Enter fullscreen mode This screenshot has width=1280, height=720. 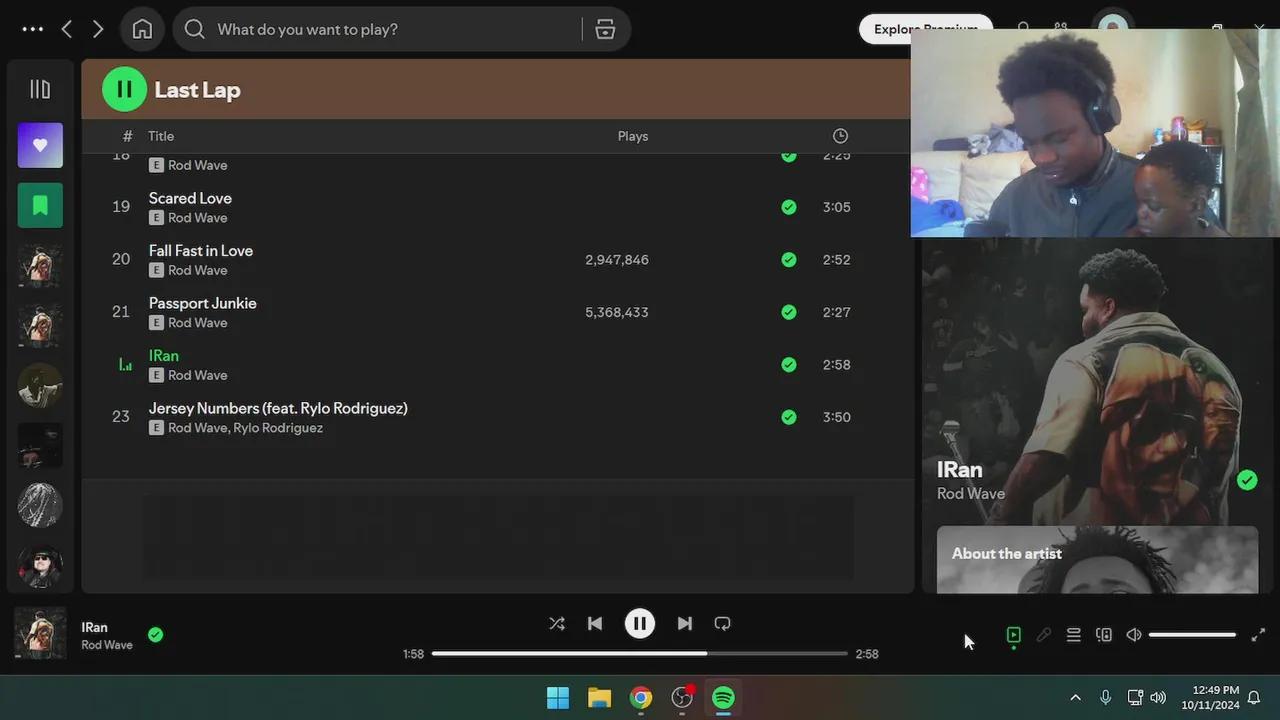point(1258,635)
